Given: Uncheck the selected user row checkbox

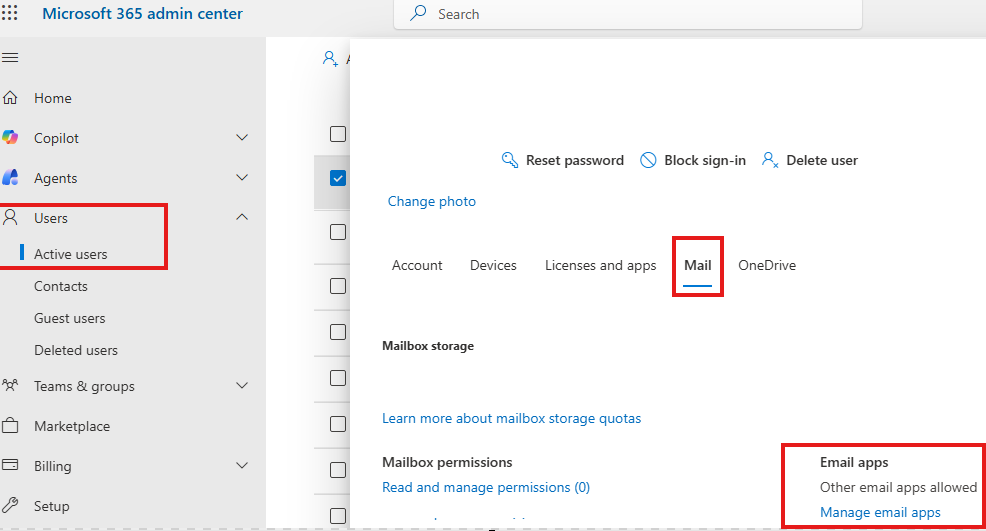Looking at the screenshot, I should pos(338,178).
